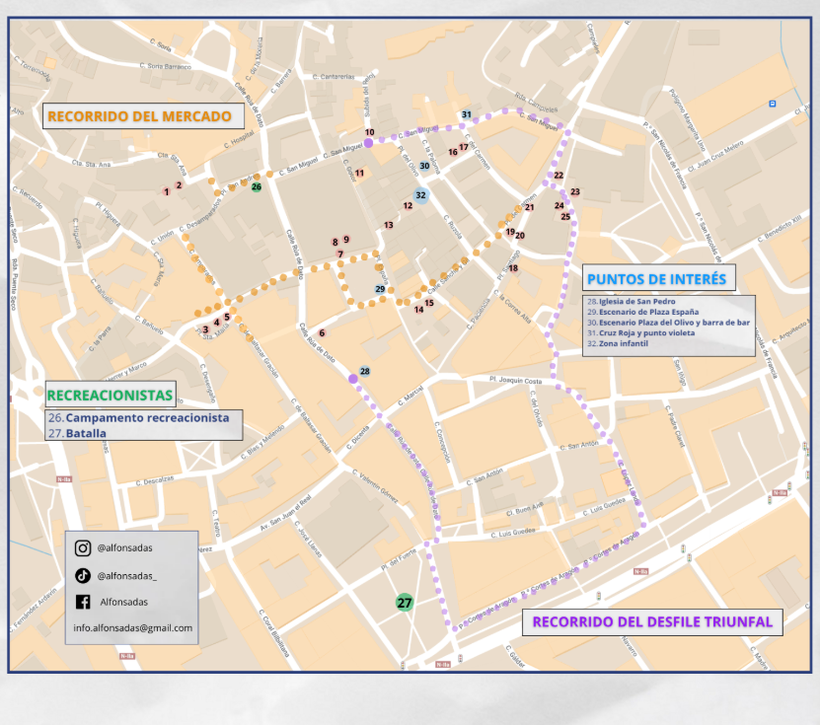Viewport: 820px width, 725px height.
Task: Click the C. Benedicto XIII street label
Action: pyautogui.click(x=779, y=229)
